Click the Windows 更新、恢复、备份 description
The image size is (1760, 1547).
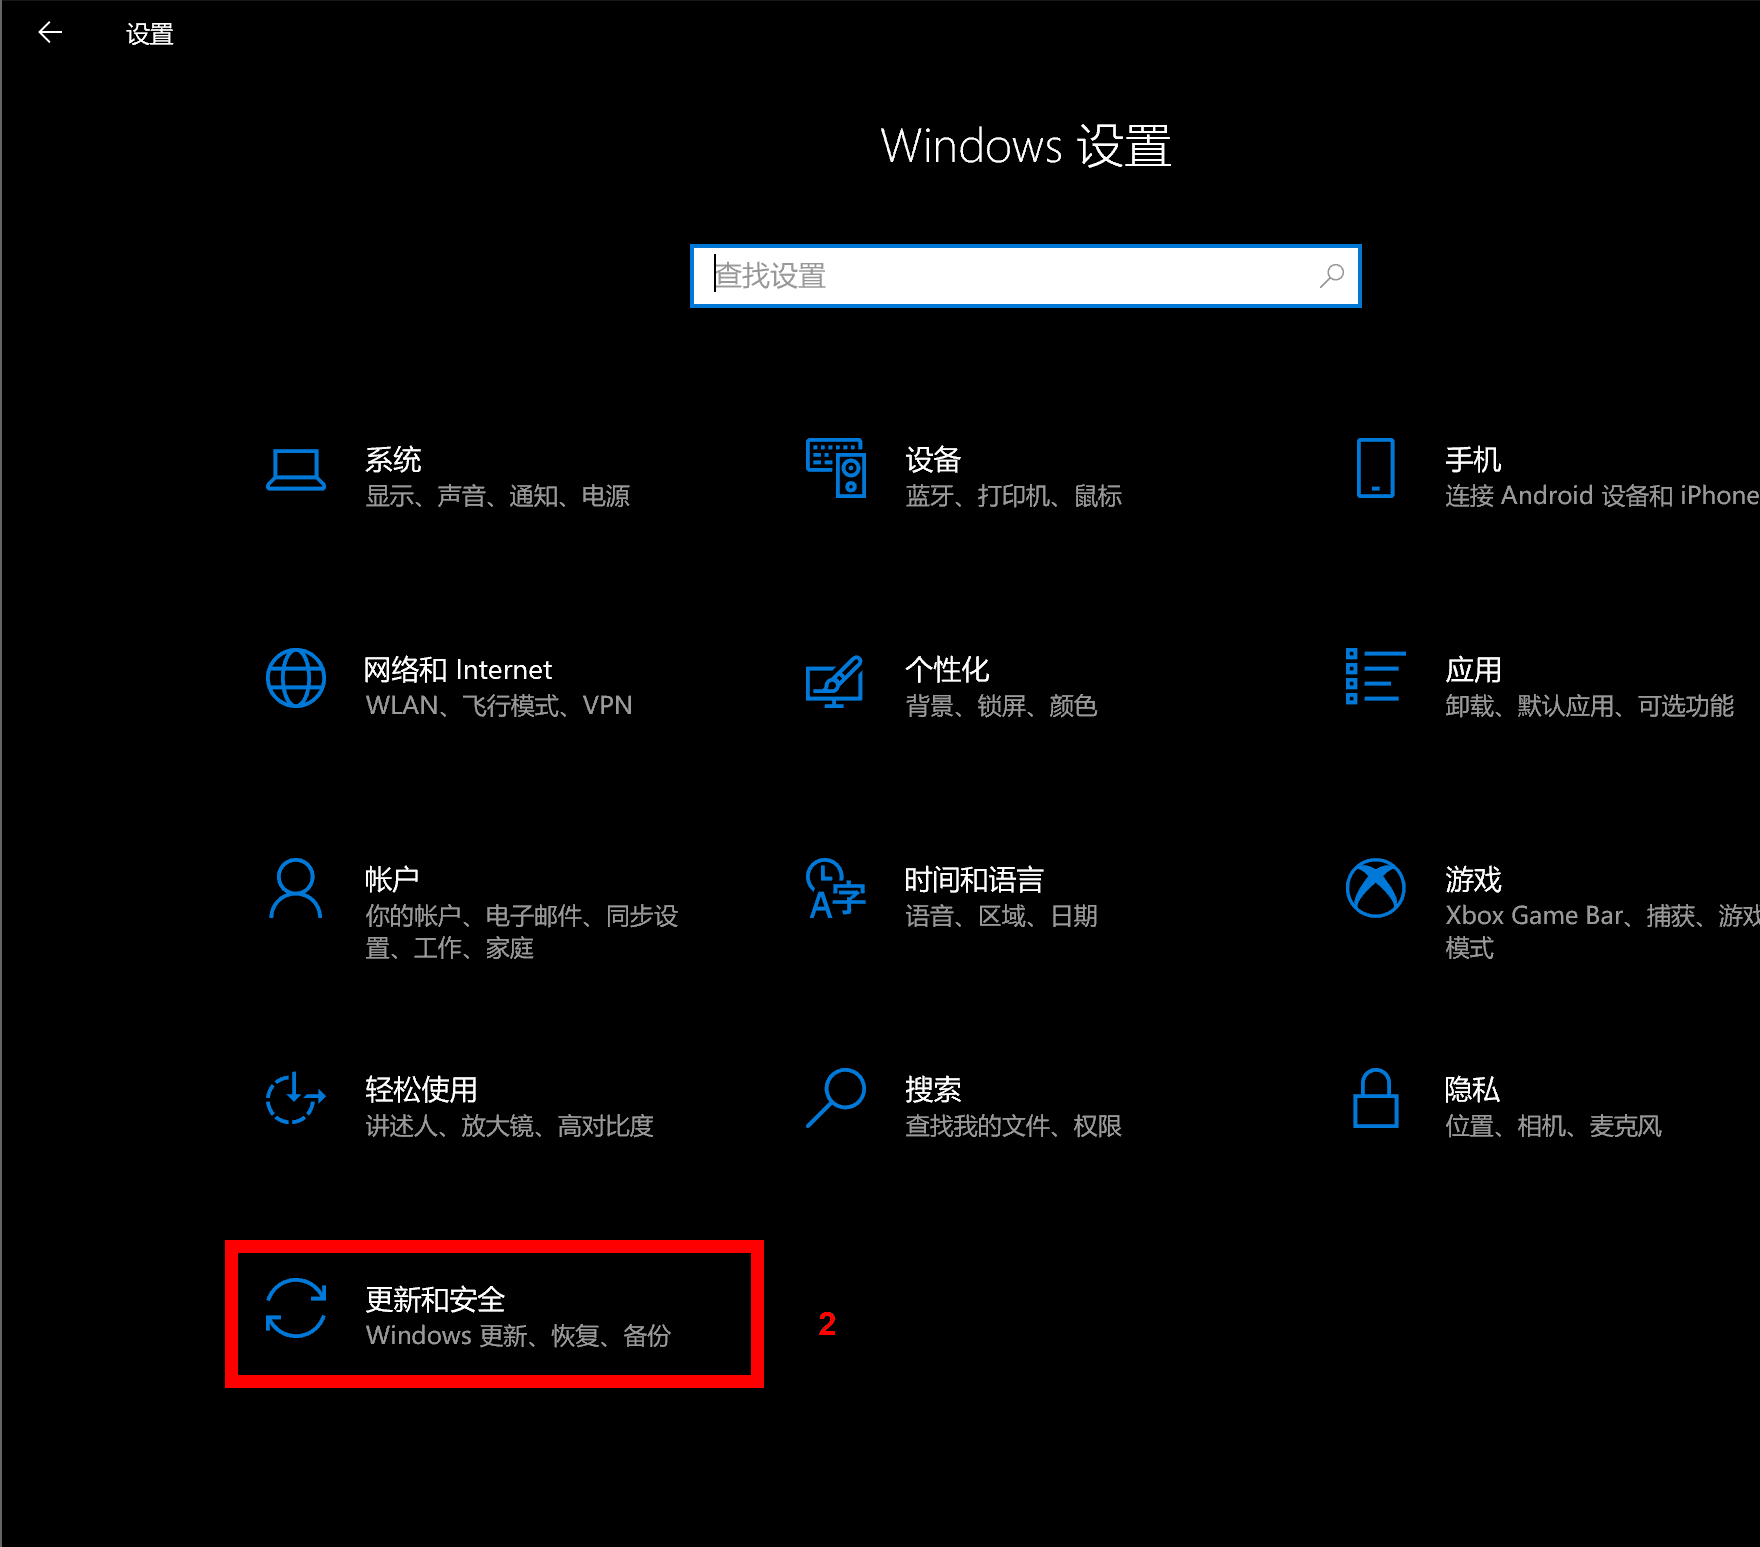click(x=518, y=1336)
